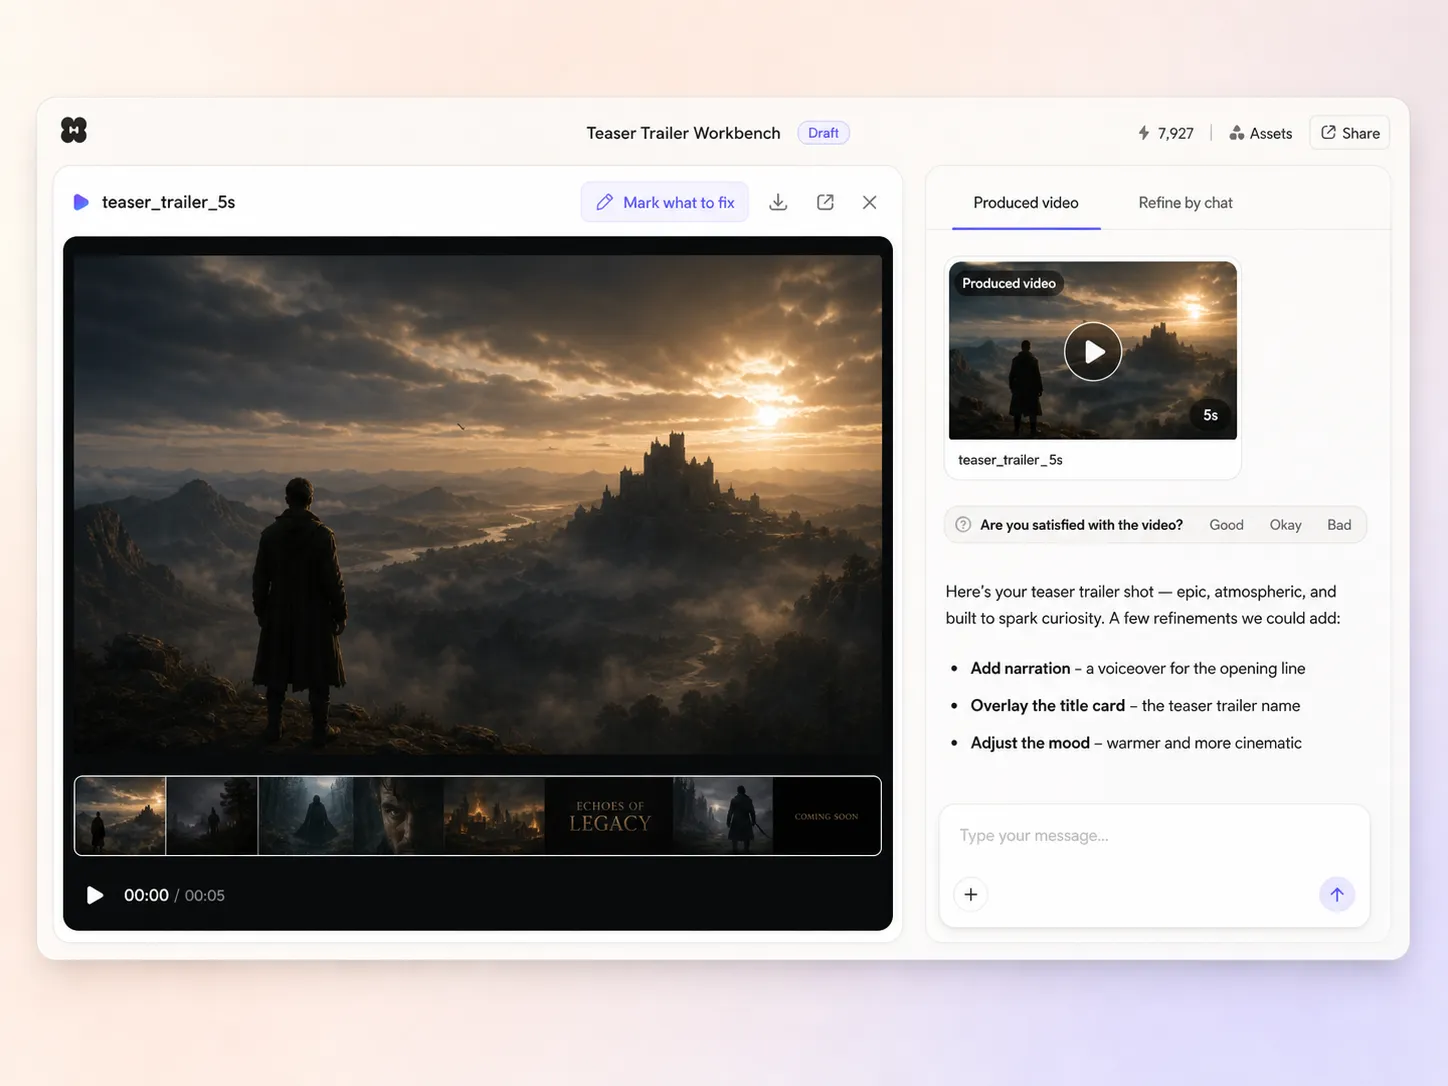Click the Teaser Trailer Workbench title
This screenshot has height=1086, width=1448.
click(683, 133)
